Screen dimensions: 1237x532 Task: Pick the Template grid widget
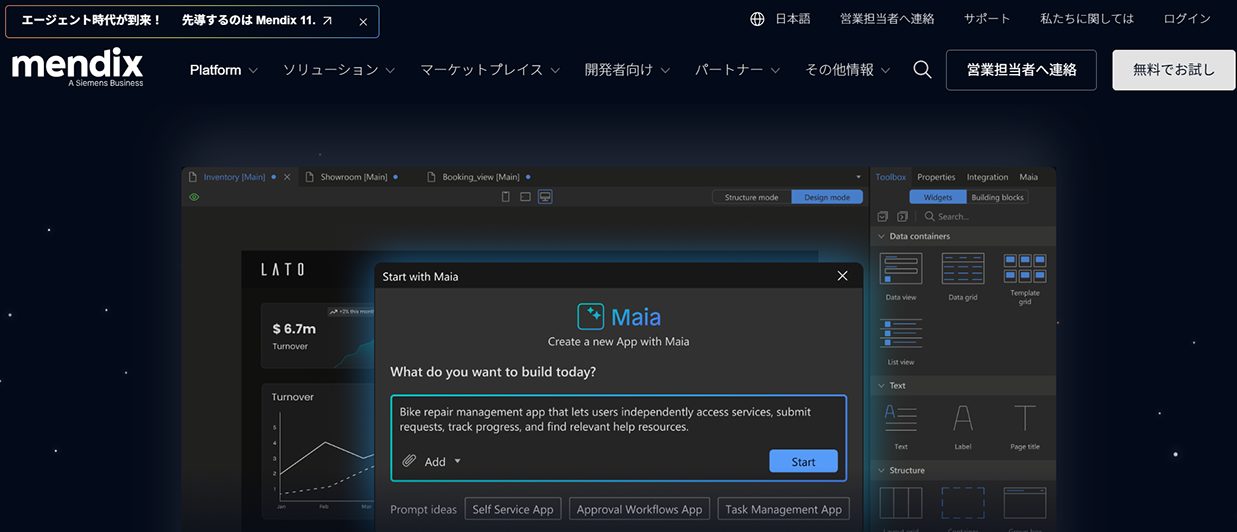coord(1025,279)
